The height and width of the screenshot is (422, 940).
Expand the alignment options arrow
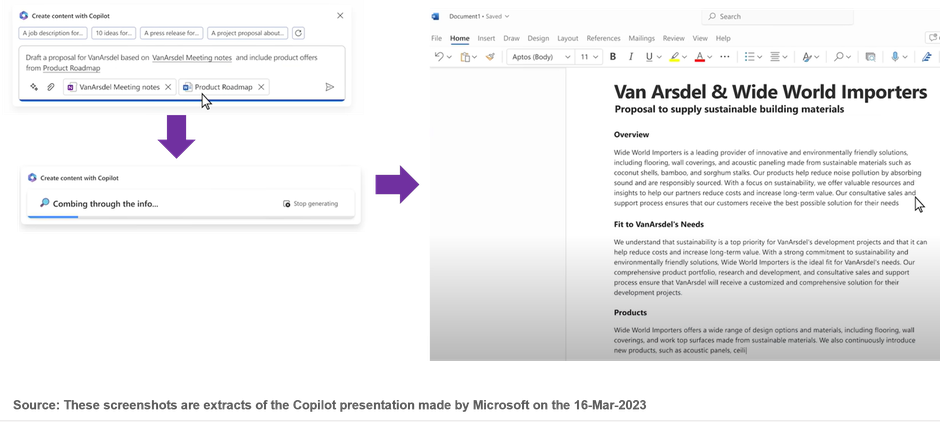(x=785, y=58)
